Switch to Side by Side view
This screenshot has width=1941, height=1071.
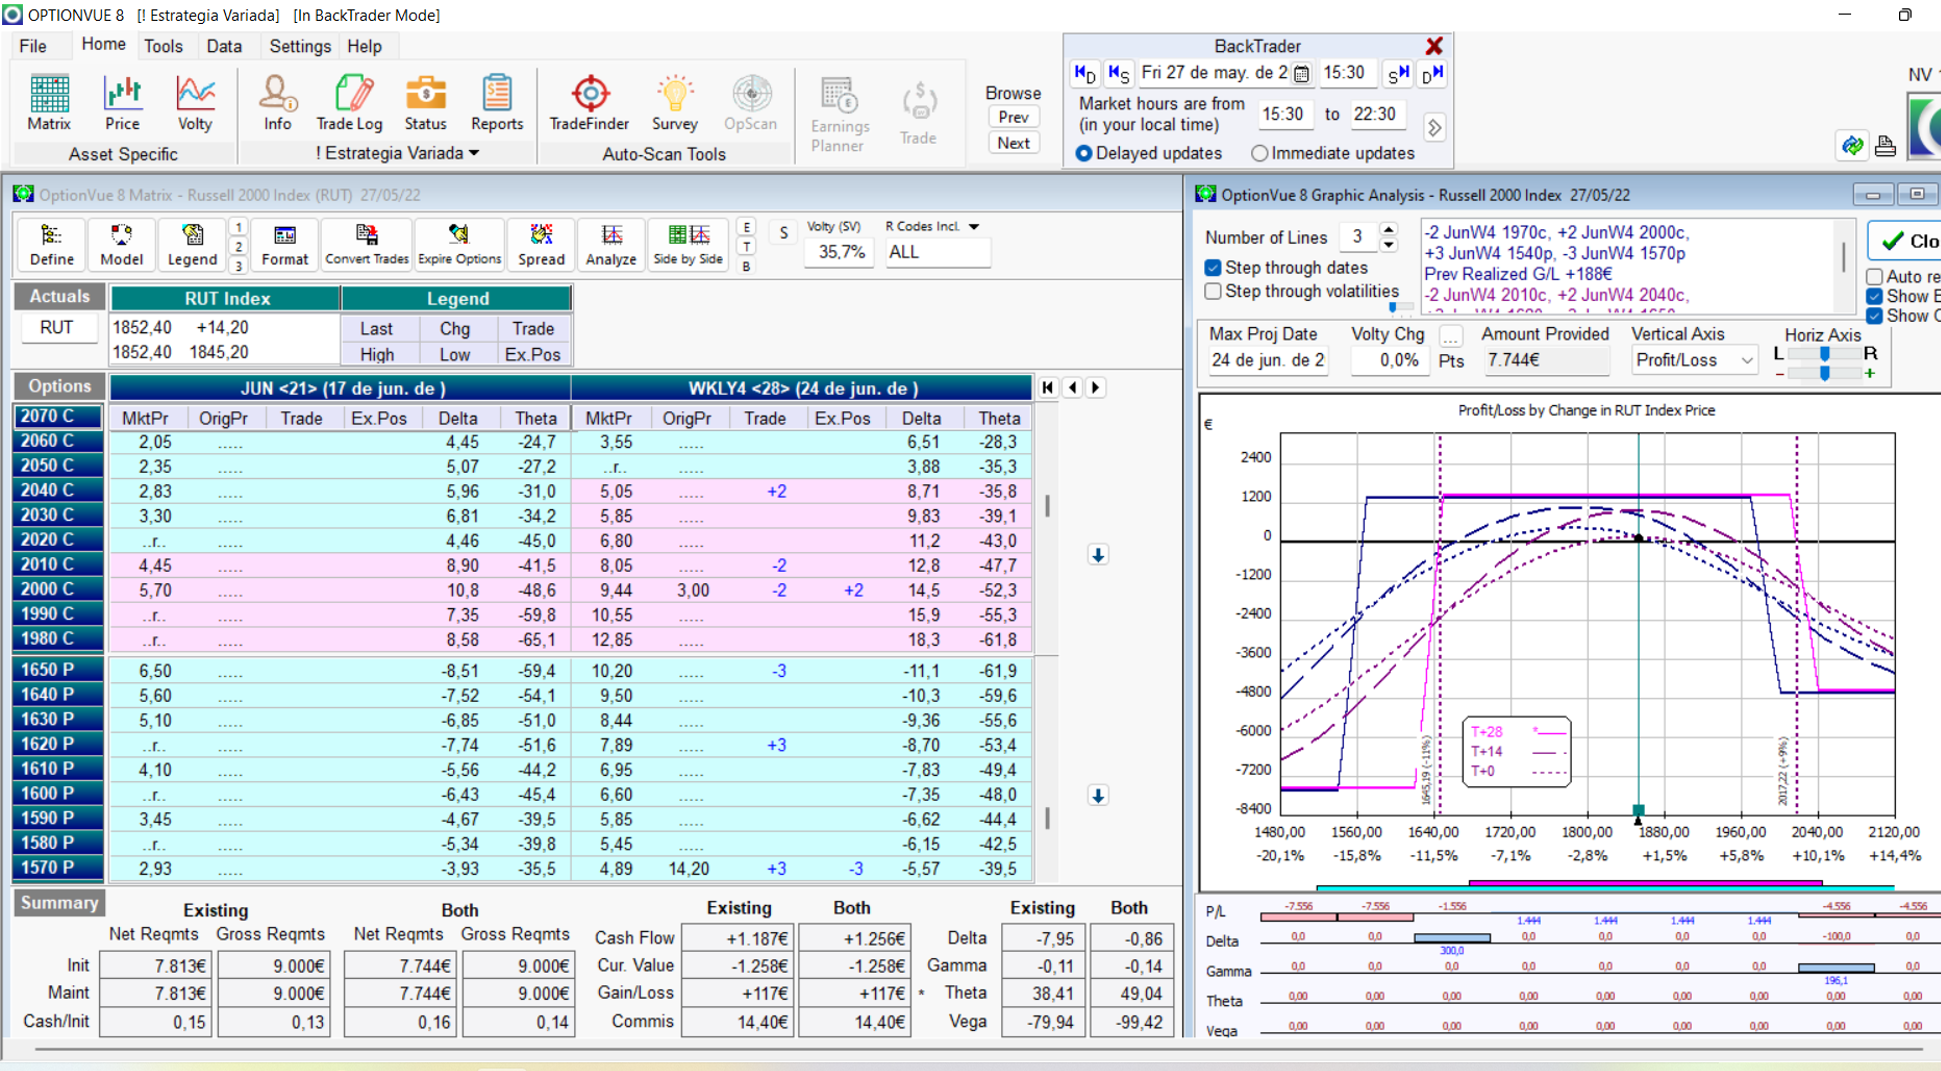[688, 245]
